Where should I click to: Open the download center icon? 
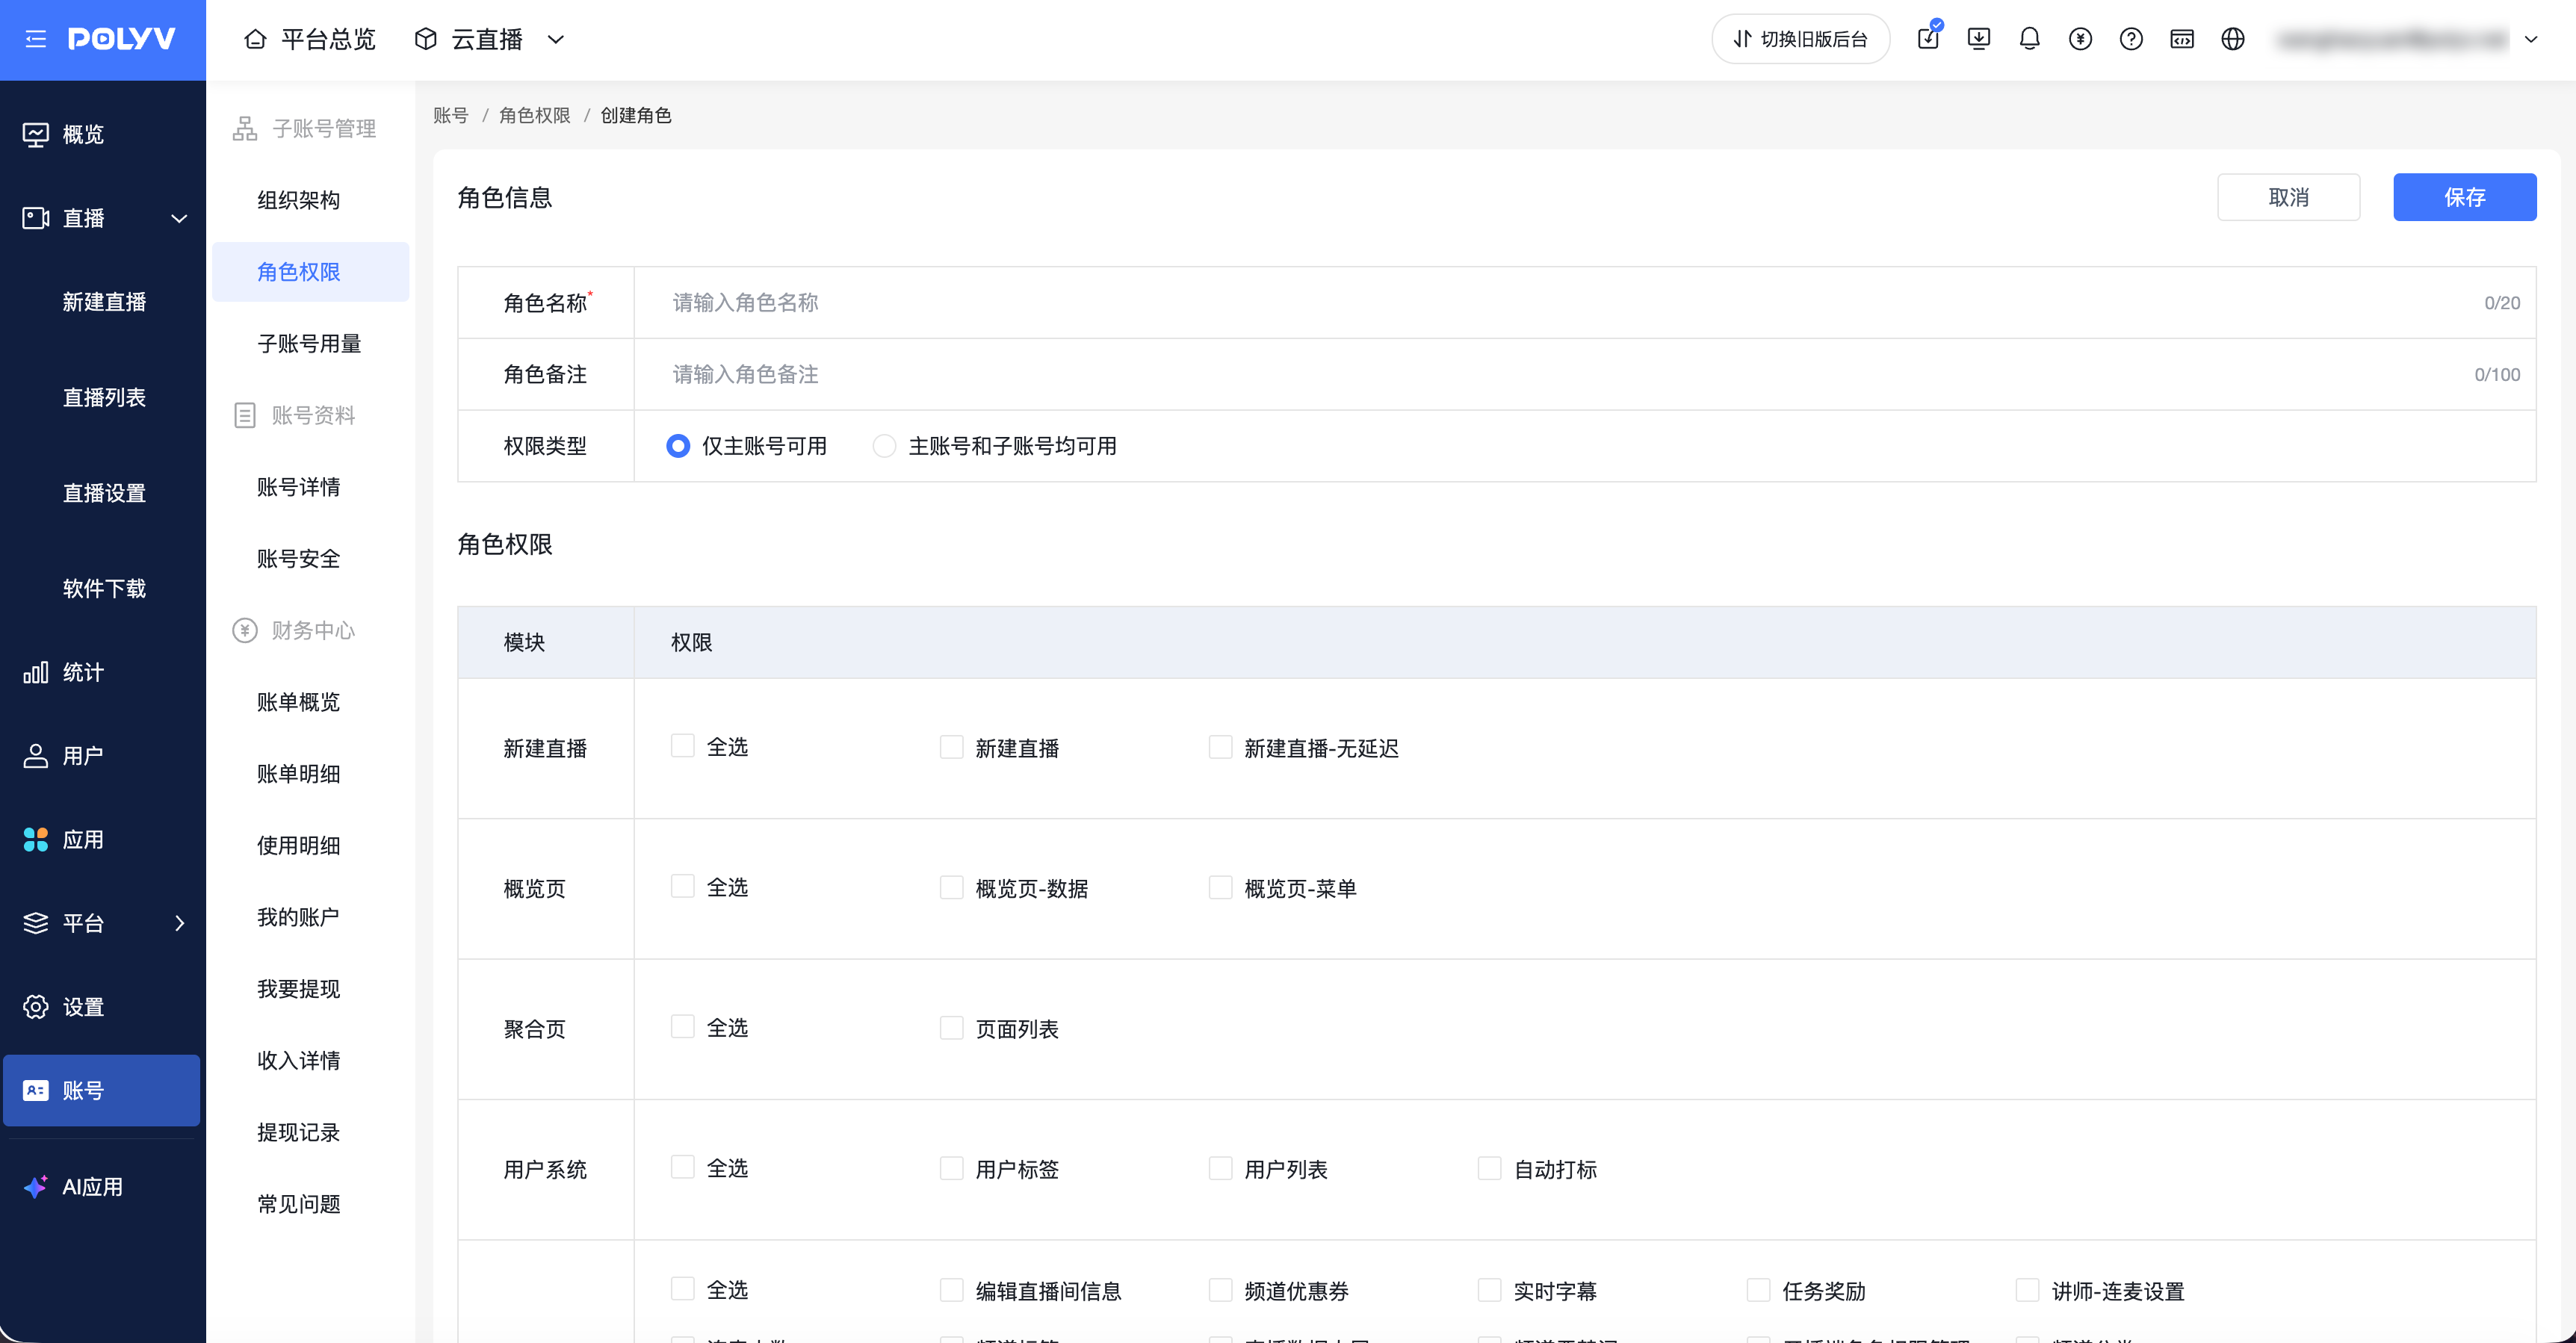(1979, 39)
